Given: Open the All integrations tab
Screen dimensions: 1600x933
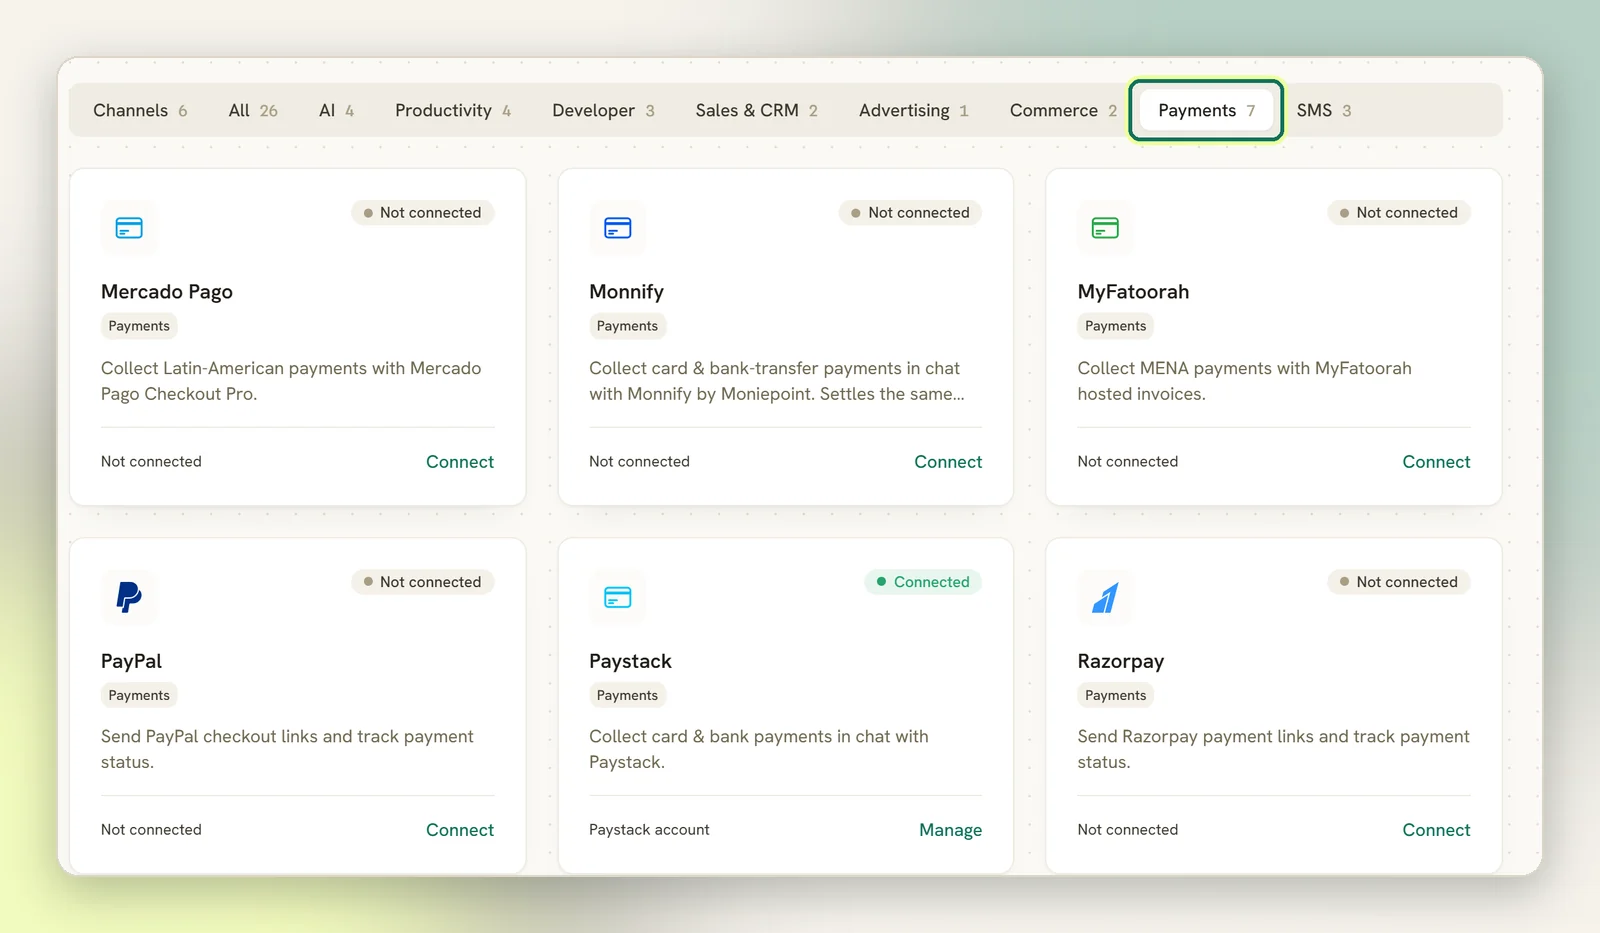Looking at the screenshot, I should coord(253,110).
